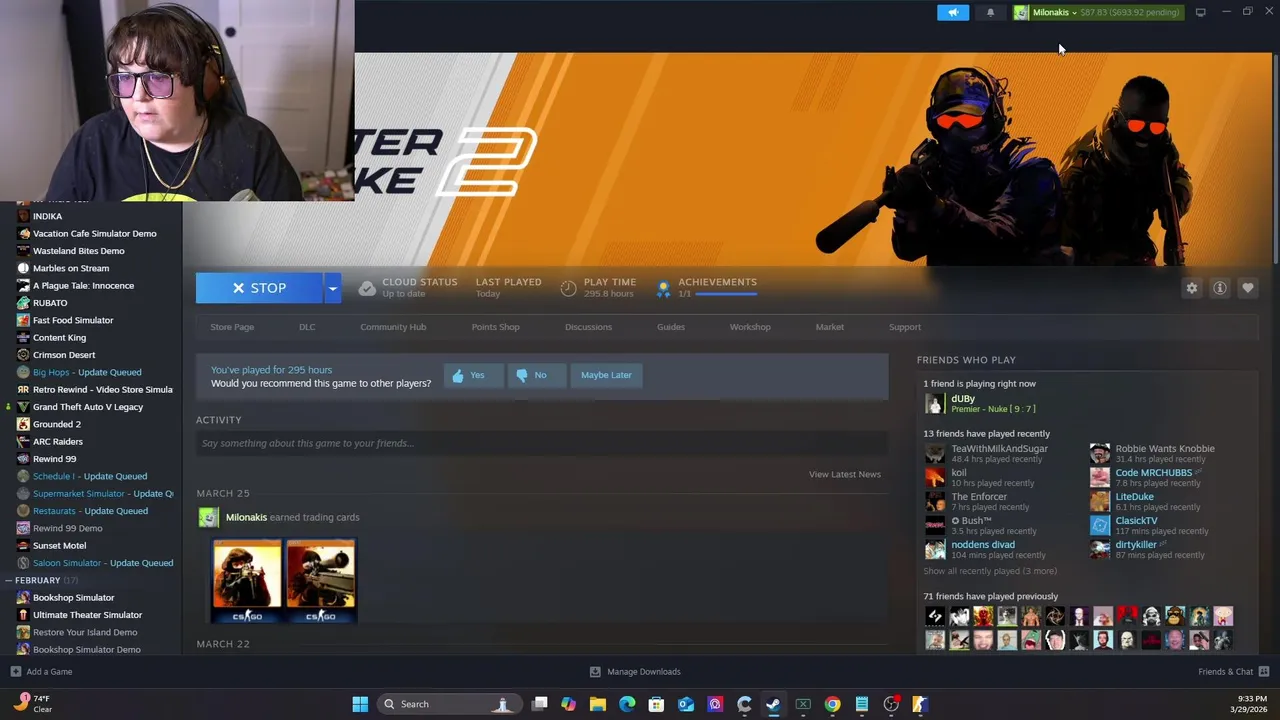Click friend name noddens divad
Image resolution: width=1280 pixels, height=720 pixels.
click(983, 545)
